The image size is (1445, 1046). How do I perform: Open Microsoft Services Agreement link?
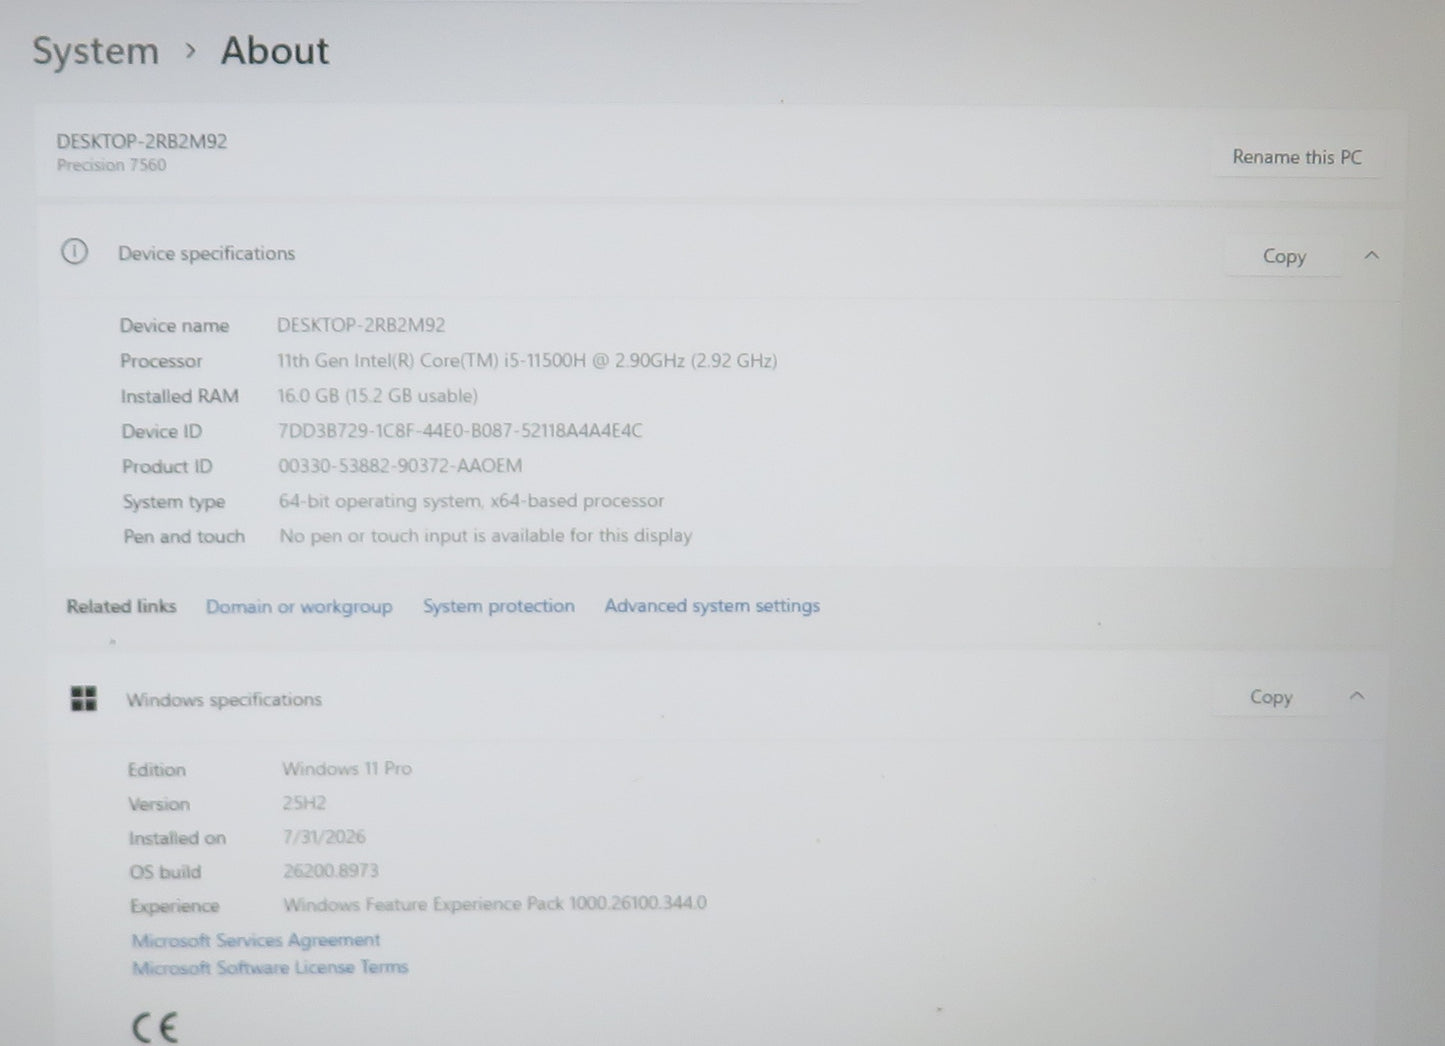click(x=256, y=940)
